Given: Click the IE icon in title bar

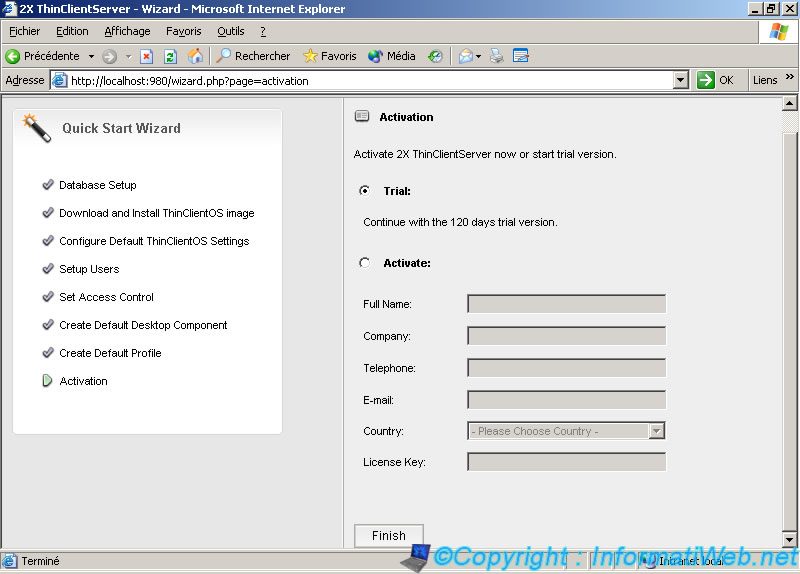Looking at the screenshot, I should 9,8.
